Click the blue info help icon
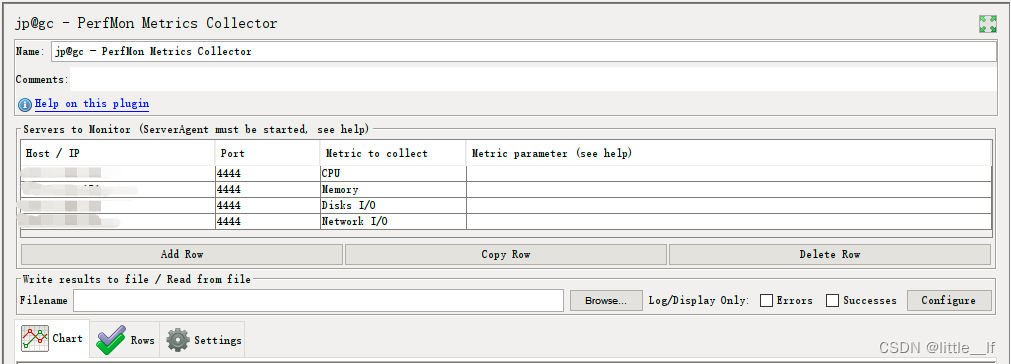The width and height of the screenshot is (1011, 364). 25,104
